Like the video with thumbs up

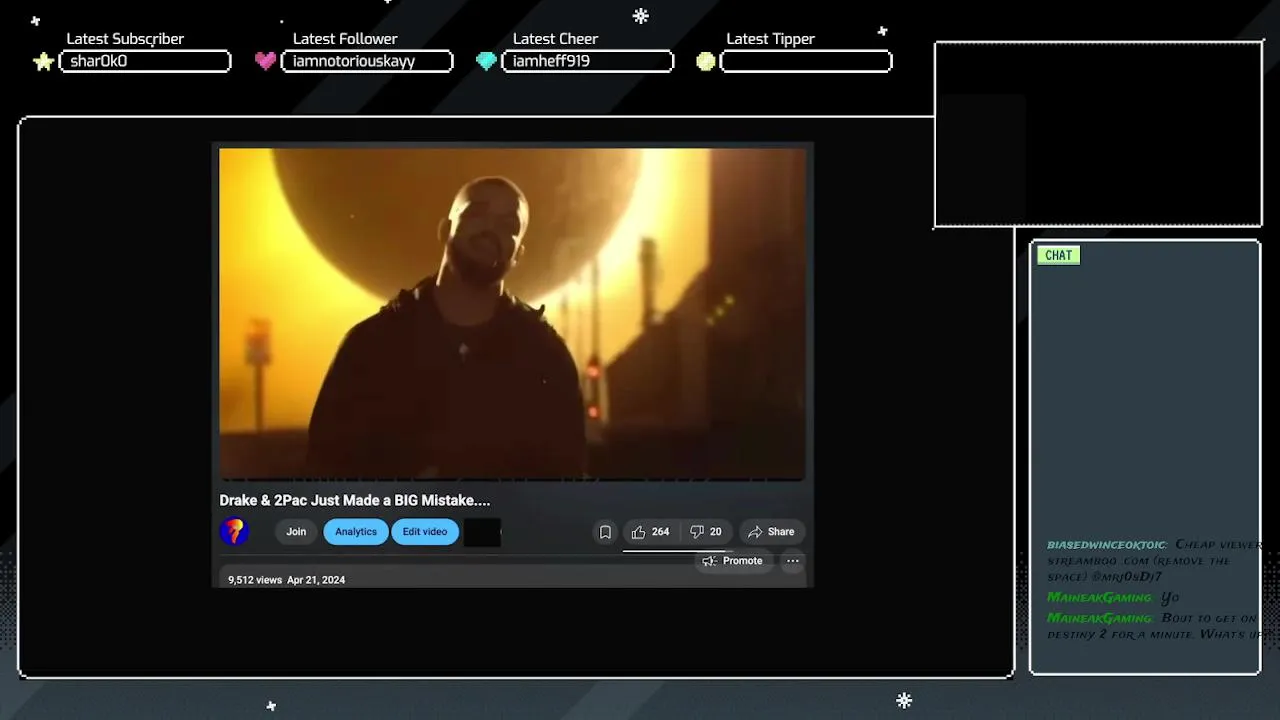coord(638,532)
